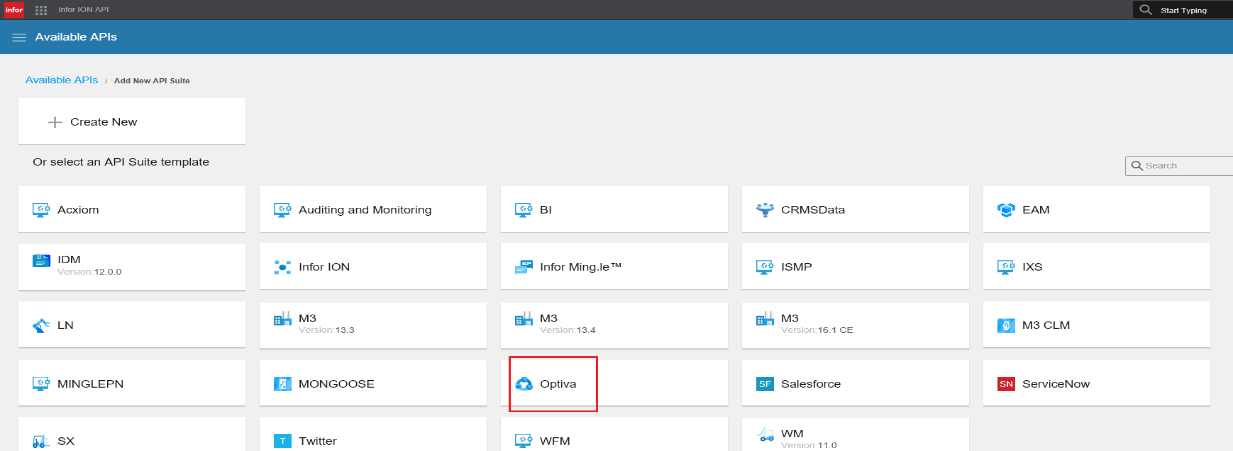Select the EAM template card
The image size is (1233, 451).
1097,210
